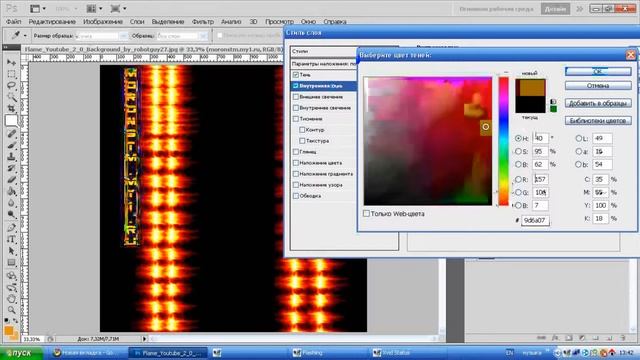Select the Clone Stamp tool
640x360 pixels.
click(x=11, y=157)
